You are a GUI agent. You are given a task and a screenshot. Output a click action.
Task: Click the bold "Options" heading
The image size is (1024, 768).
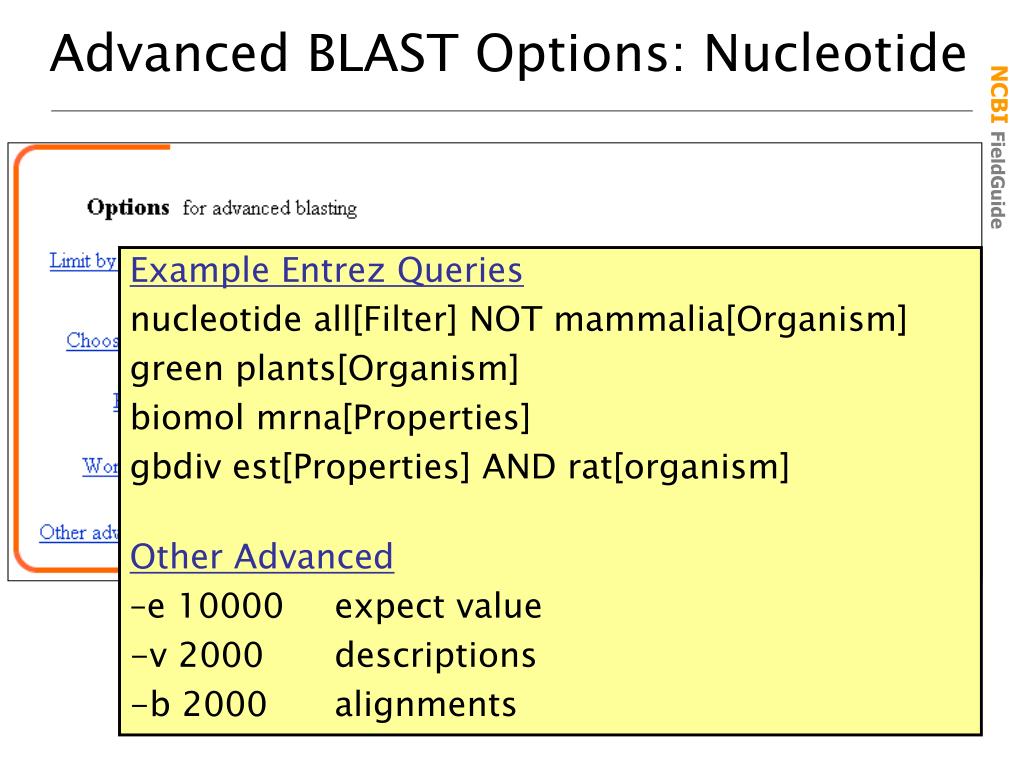point(128,208)
